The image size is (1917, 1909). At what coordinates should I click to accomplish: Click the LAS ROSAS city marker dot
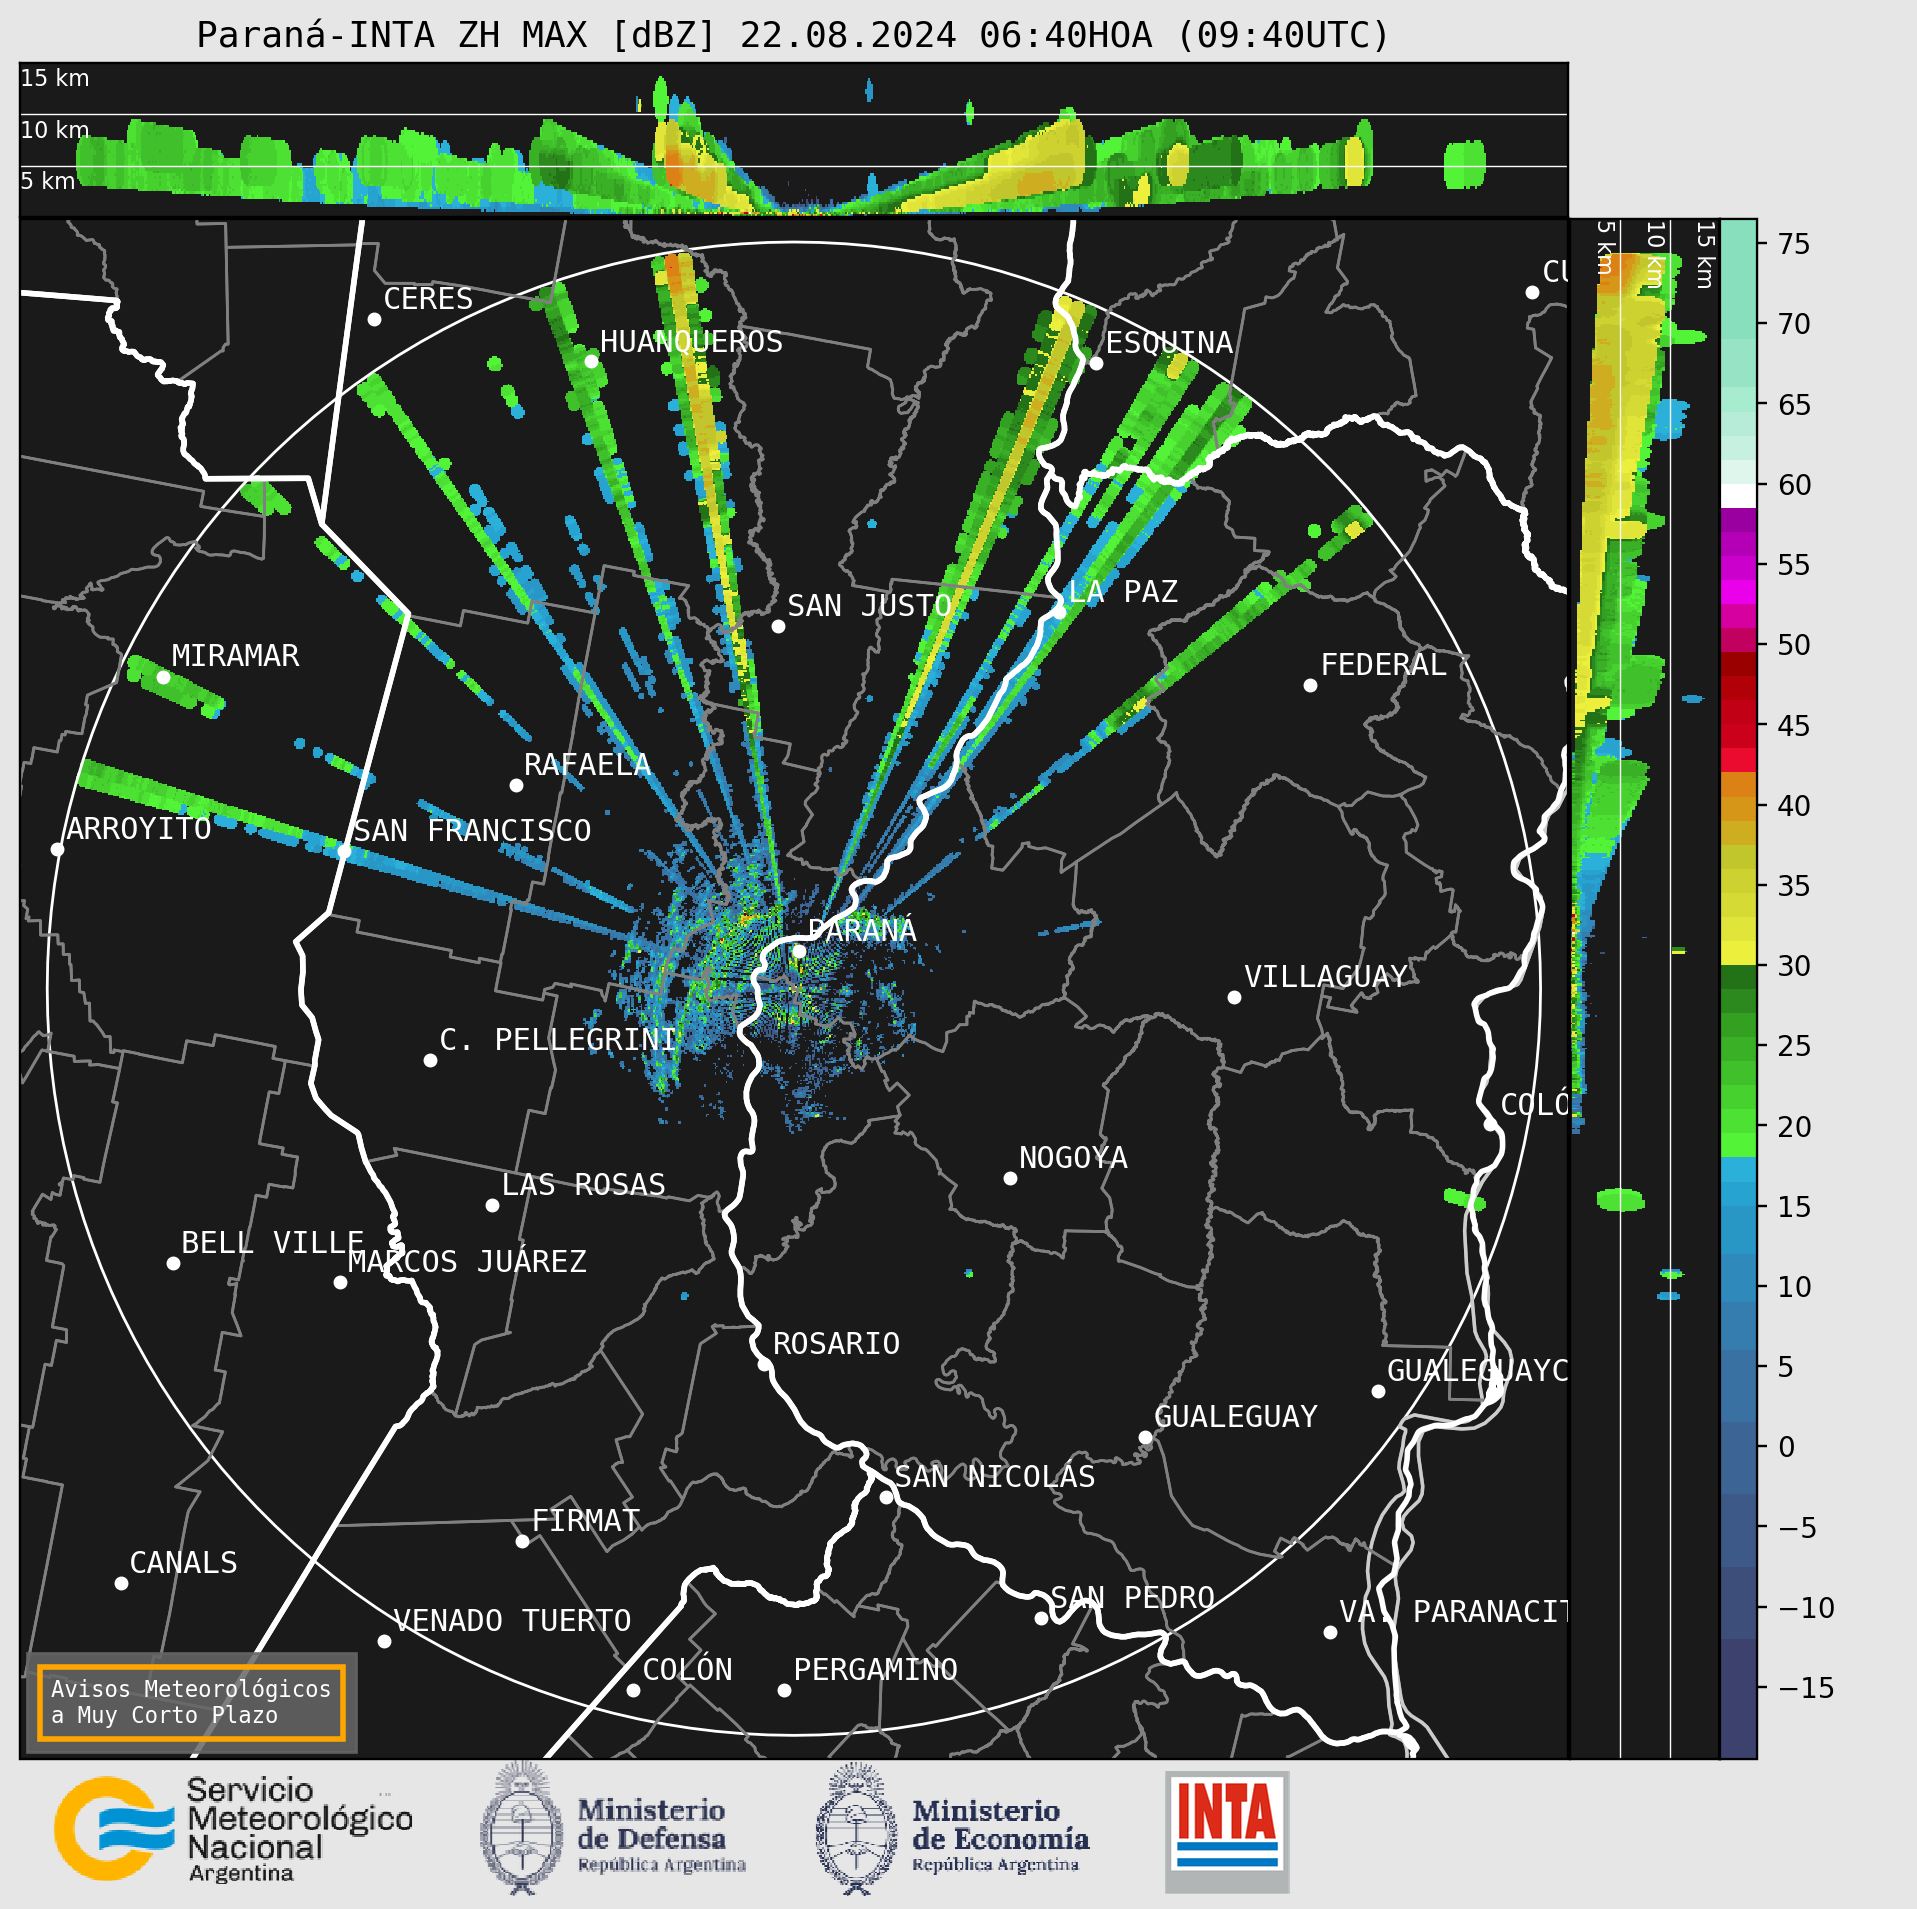492,1205
